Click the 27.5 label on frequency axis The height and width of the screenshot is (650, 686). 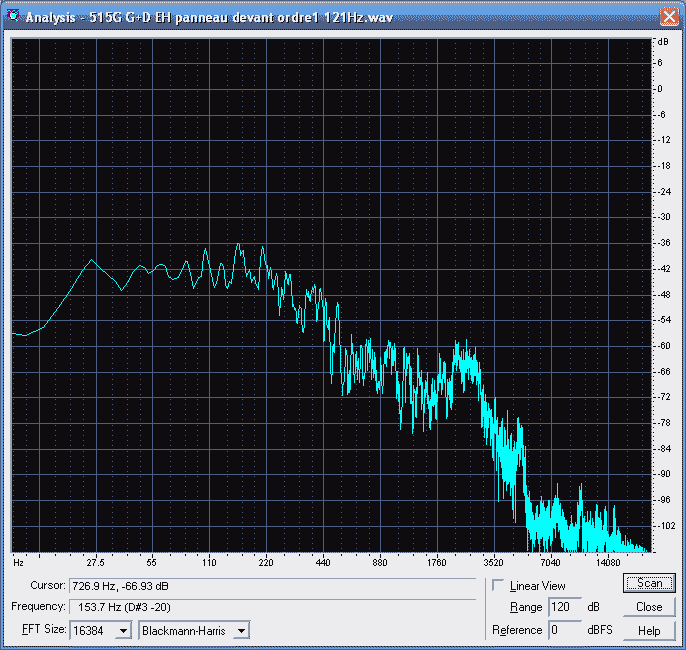(x=95, y=563)
